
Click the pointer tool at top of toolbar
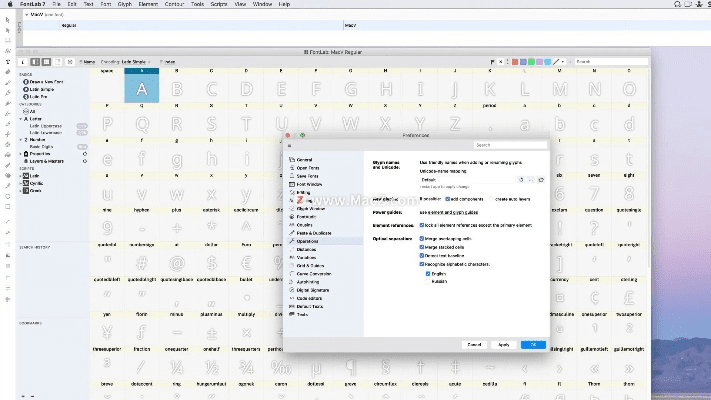8,21
